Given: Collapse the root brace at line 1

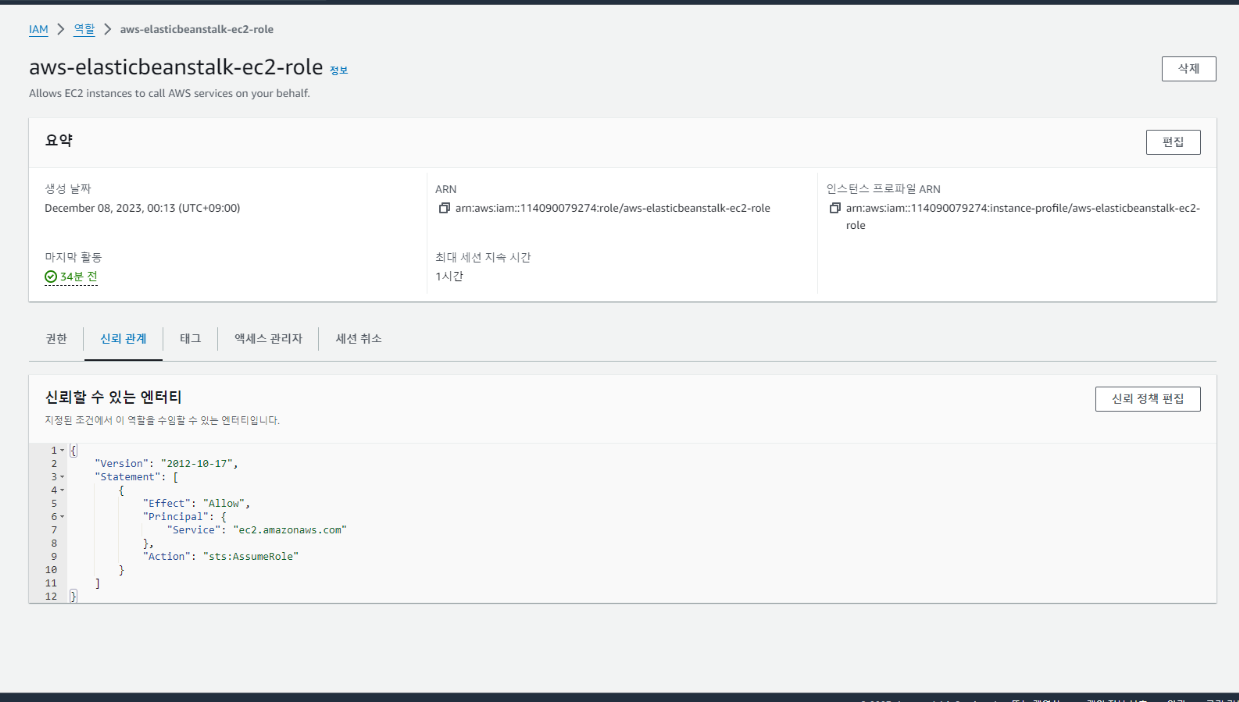Looking at the screenshot, I should (63, 451).
